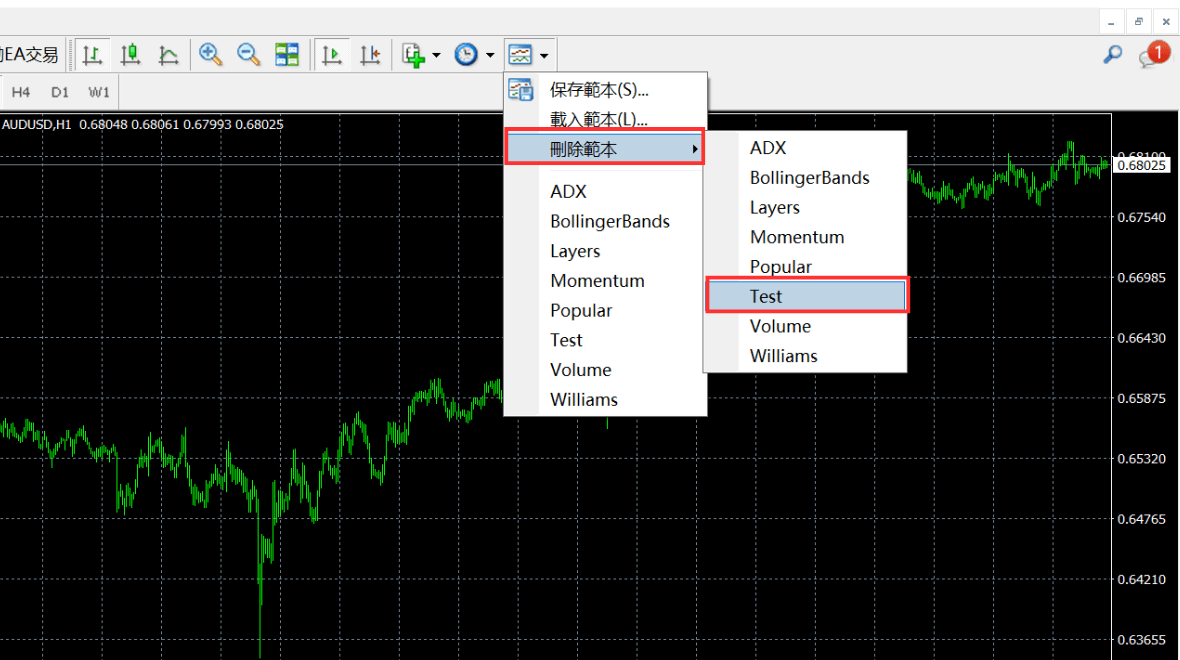Screen dimensions: 1180x660
Task: Click the 0.68025 current price label
Action: click(x=1141, y=165)
